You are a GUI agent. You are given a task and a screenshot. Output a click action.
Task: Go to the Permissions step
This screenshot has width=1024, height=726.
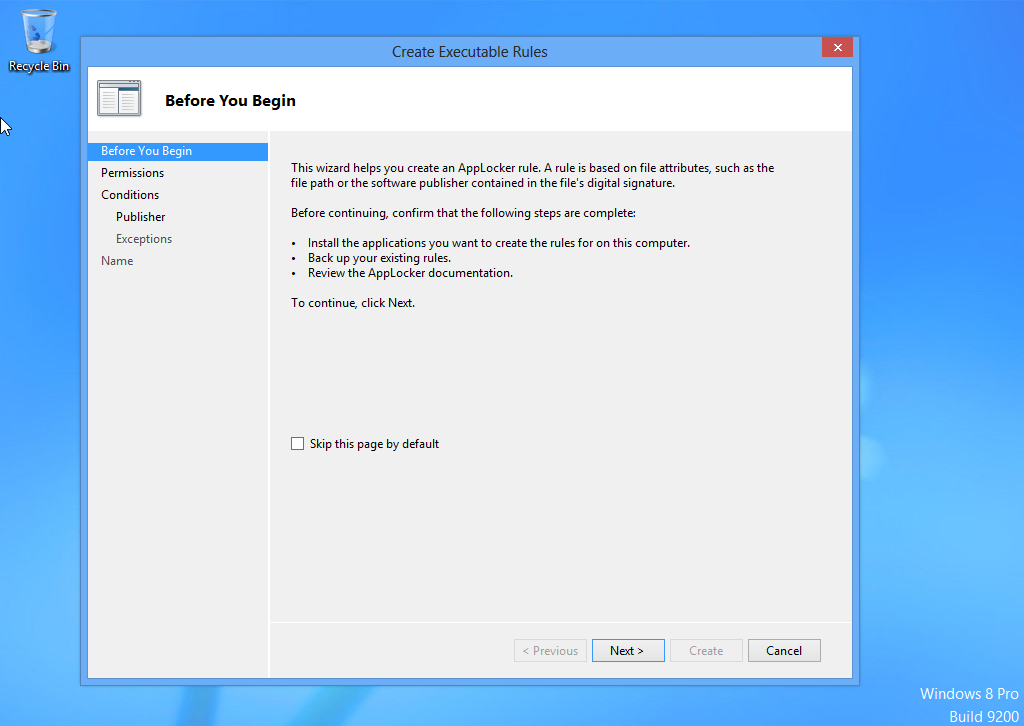point(132,173)
